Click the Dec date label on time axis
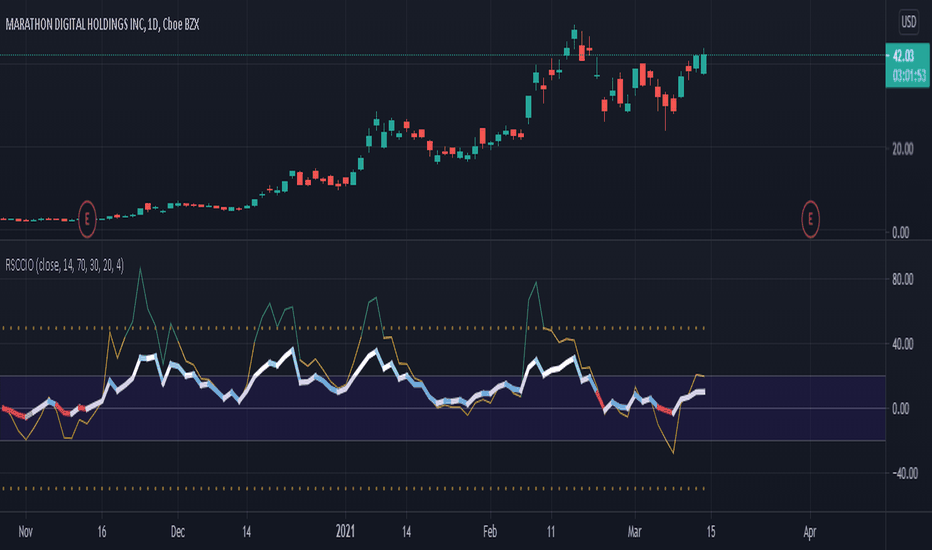The width and height of the screenshot is (932, 550). (x=177, y=532)
